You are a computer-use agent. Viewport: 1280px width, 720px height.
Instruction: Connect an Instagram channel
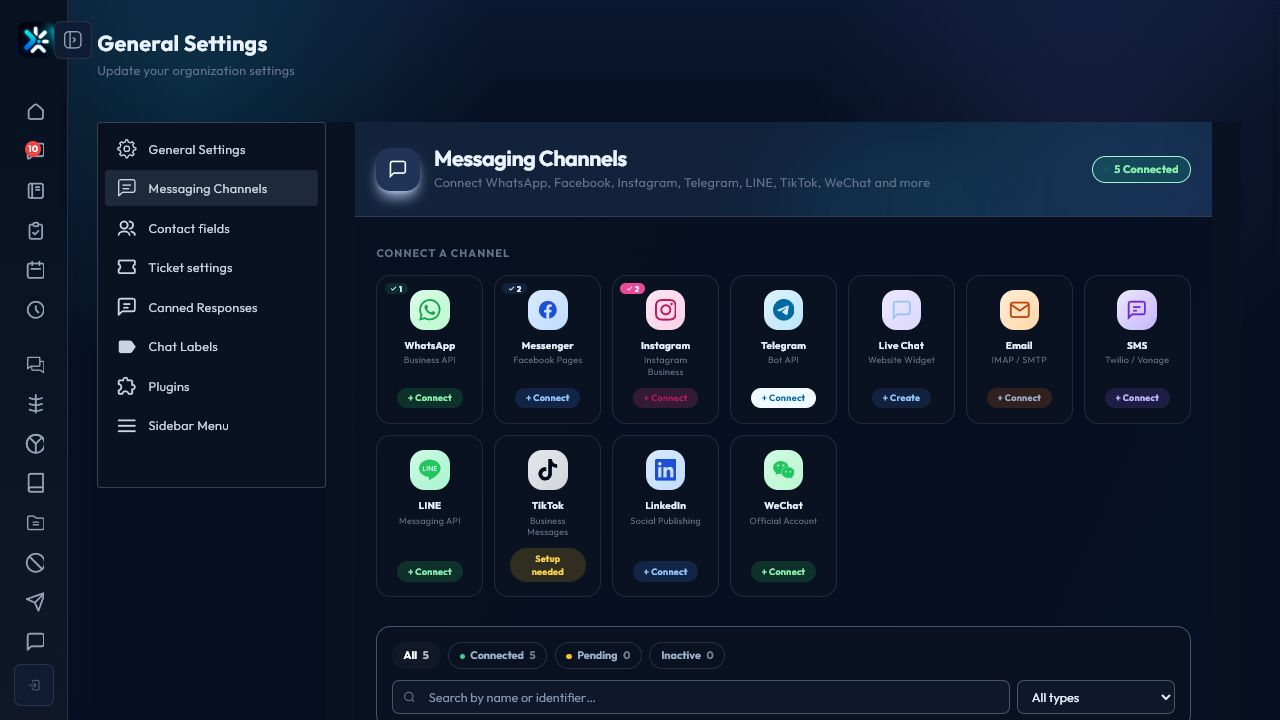666,398
